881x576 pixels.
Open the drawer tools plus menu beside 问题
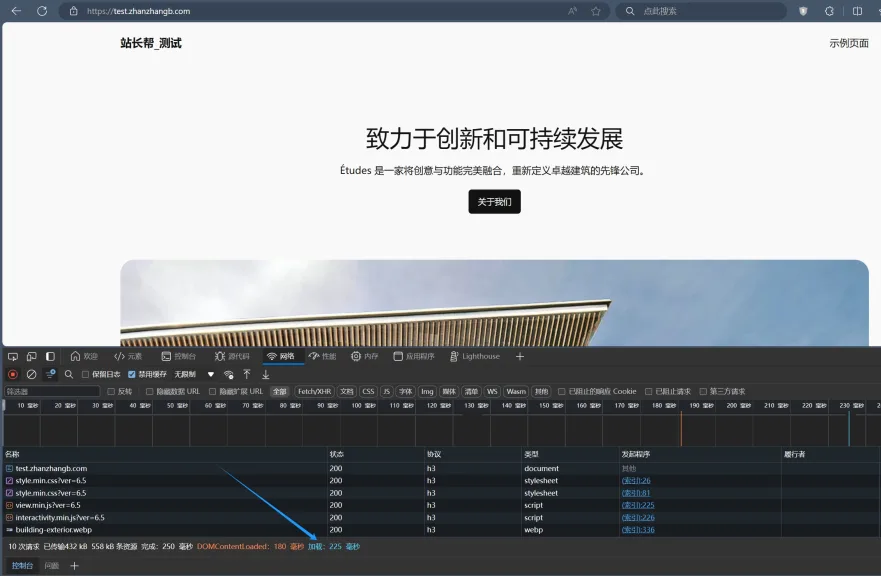(x=76, y=565)
